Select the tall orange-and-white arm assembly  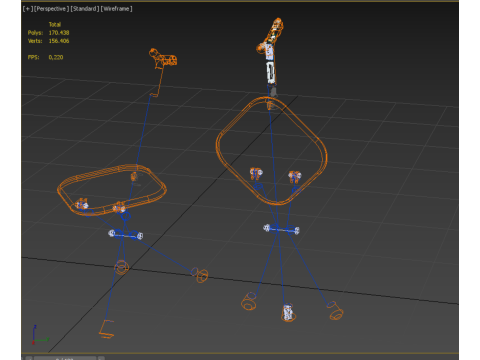(271, 53)
